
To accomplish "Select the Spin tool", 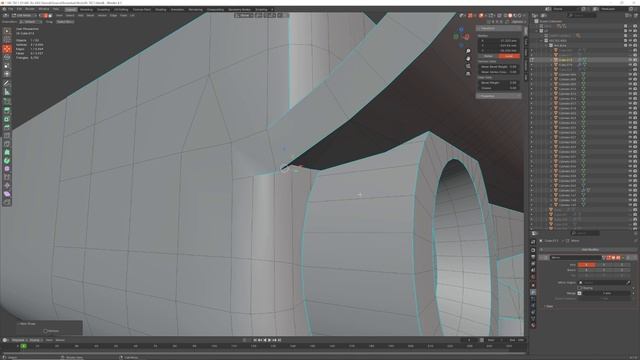I will (x=7, y=160).
